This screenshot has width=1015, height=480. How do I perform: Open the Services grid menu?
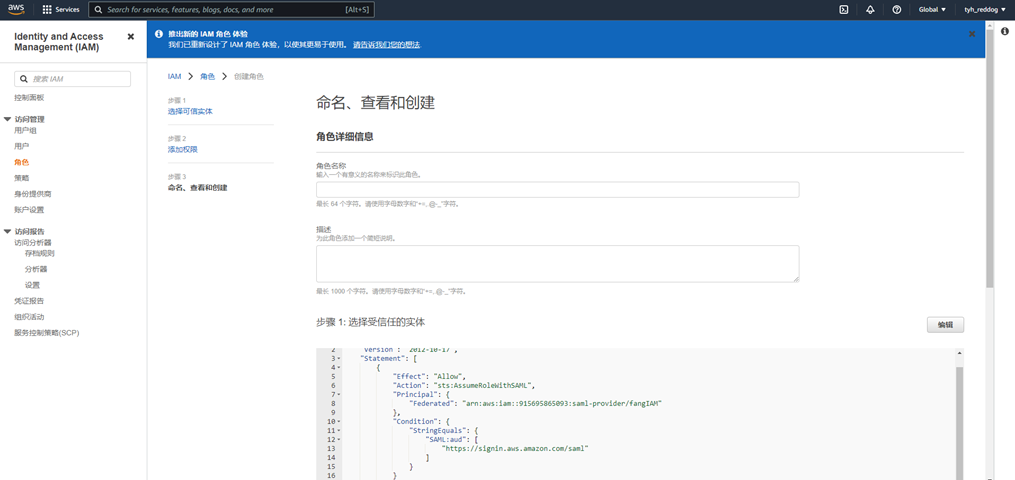61,10
